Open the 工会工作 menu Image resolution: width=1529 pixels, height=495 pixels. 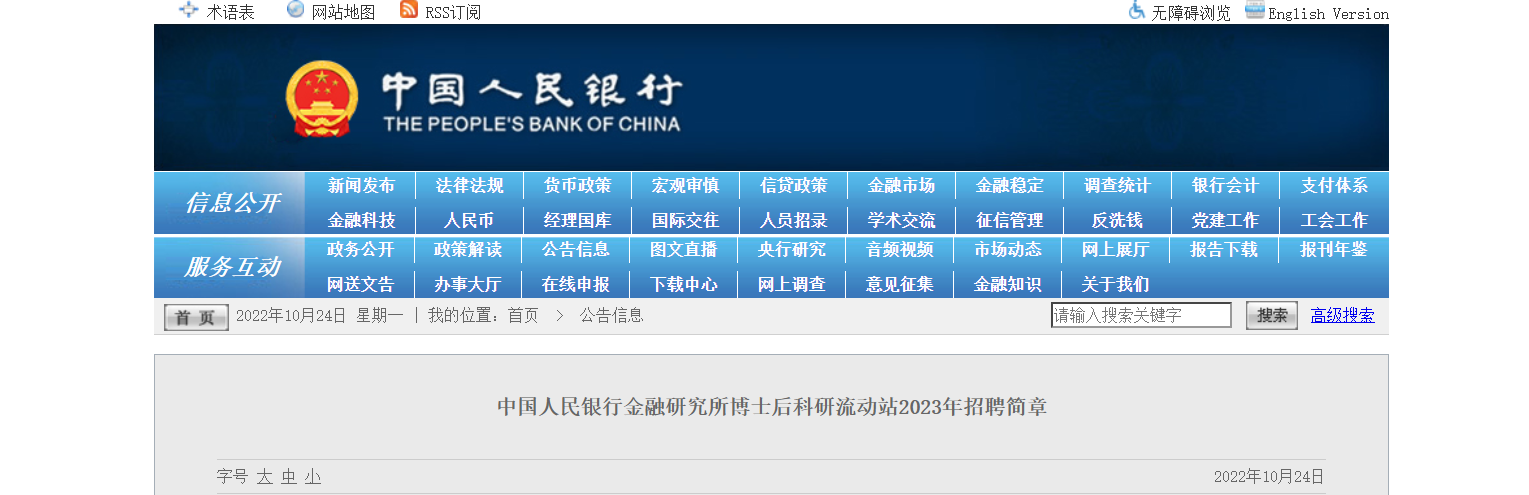point(1334,220)
